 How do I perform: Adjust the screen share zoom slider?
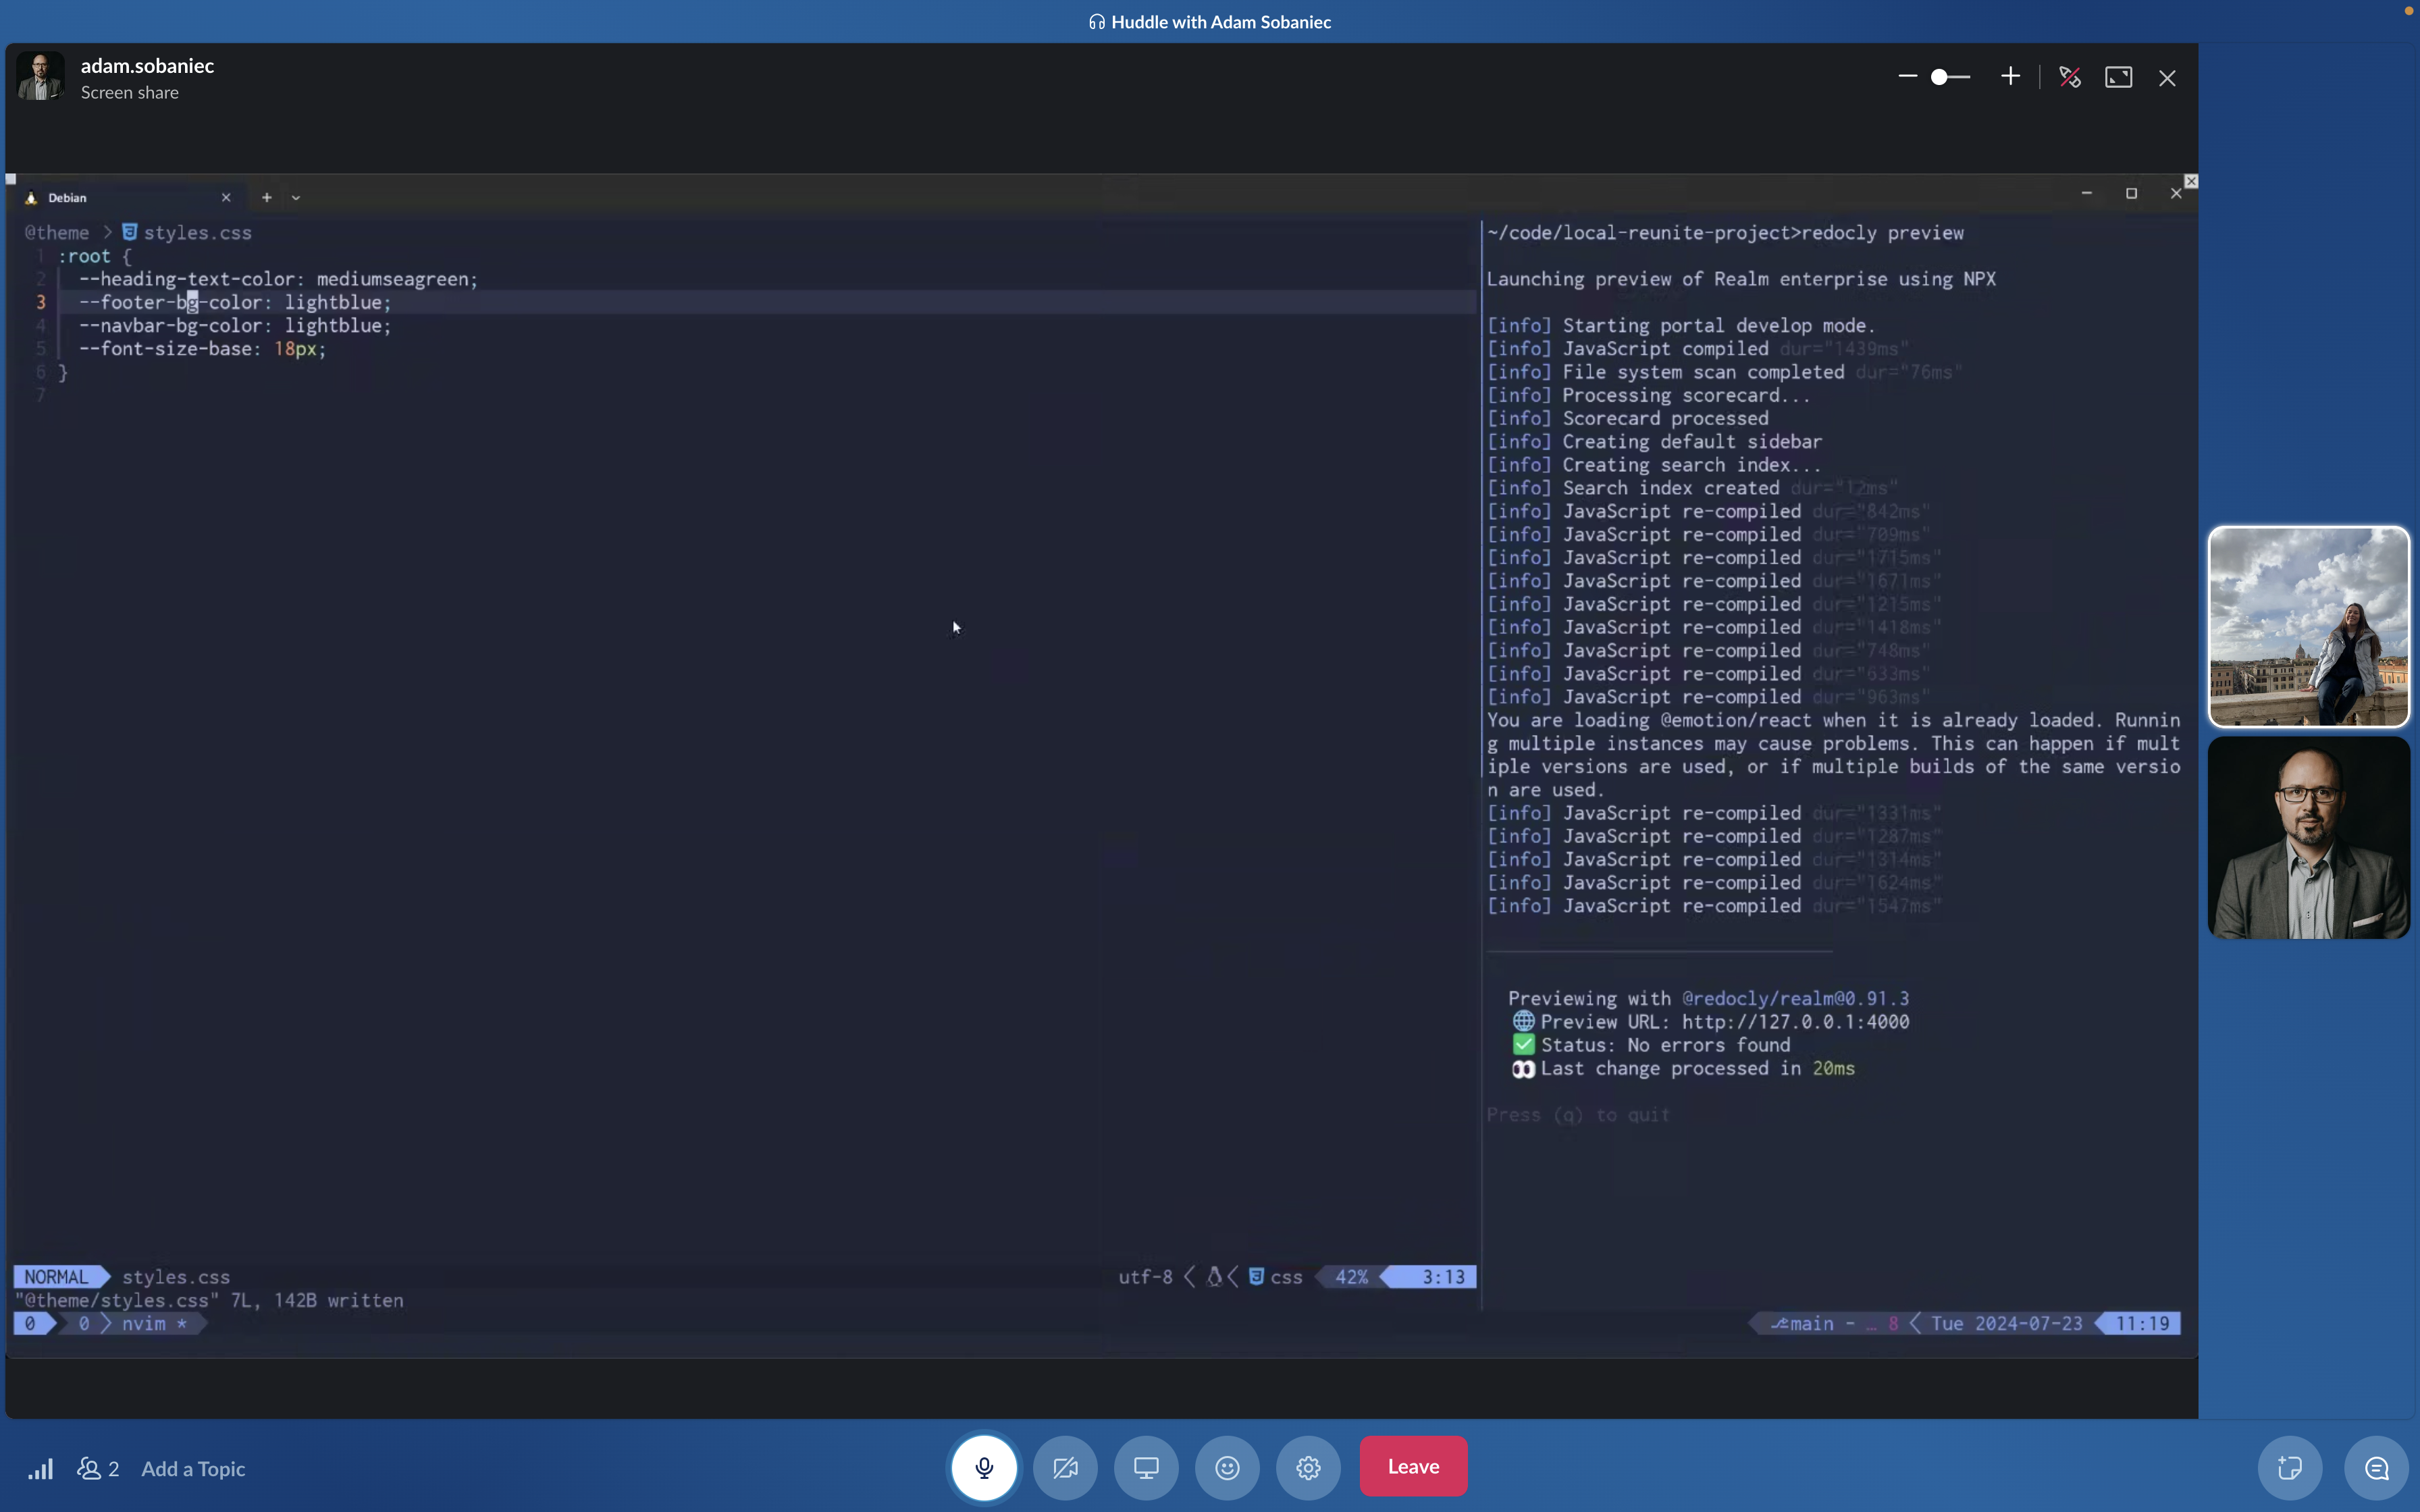[x=1940, y=77]
